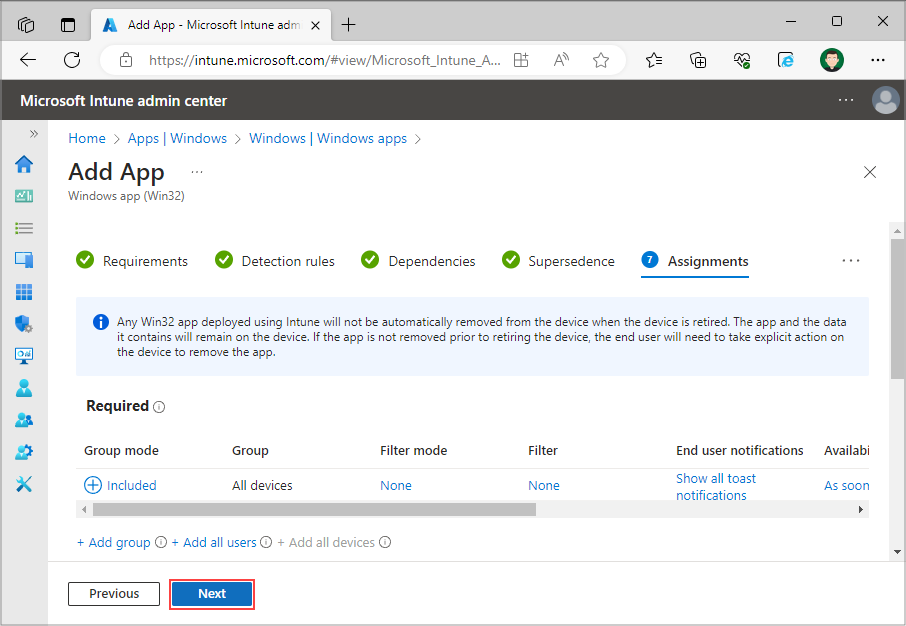Image resolution: width=906 pixels, height=626 pixels.
Task: Click the browser back arrow
Action: point(28,60)
